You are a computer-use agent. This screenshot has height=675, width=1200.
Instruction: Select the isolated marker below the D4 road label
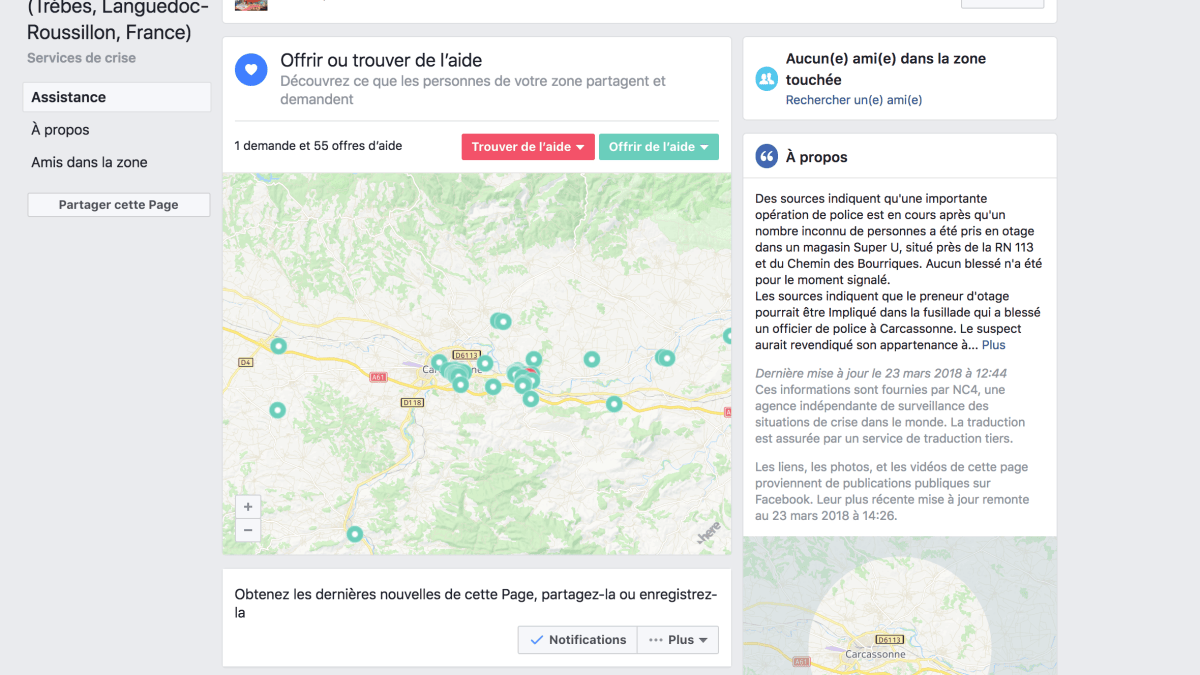[277, 410]
